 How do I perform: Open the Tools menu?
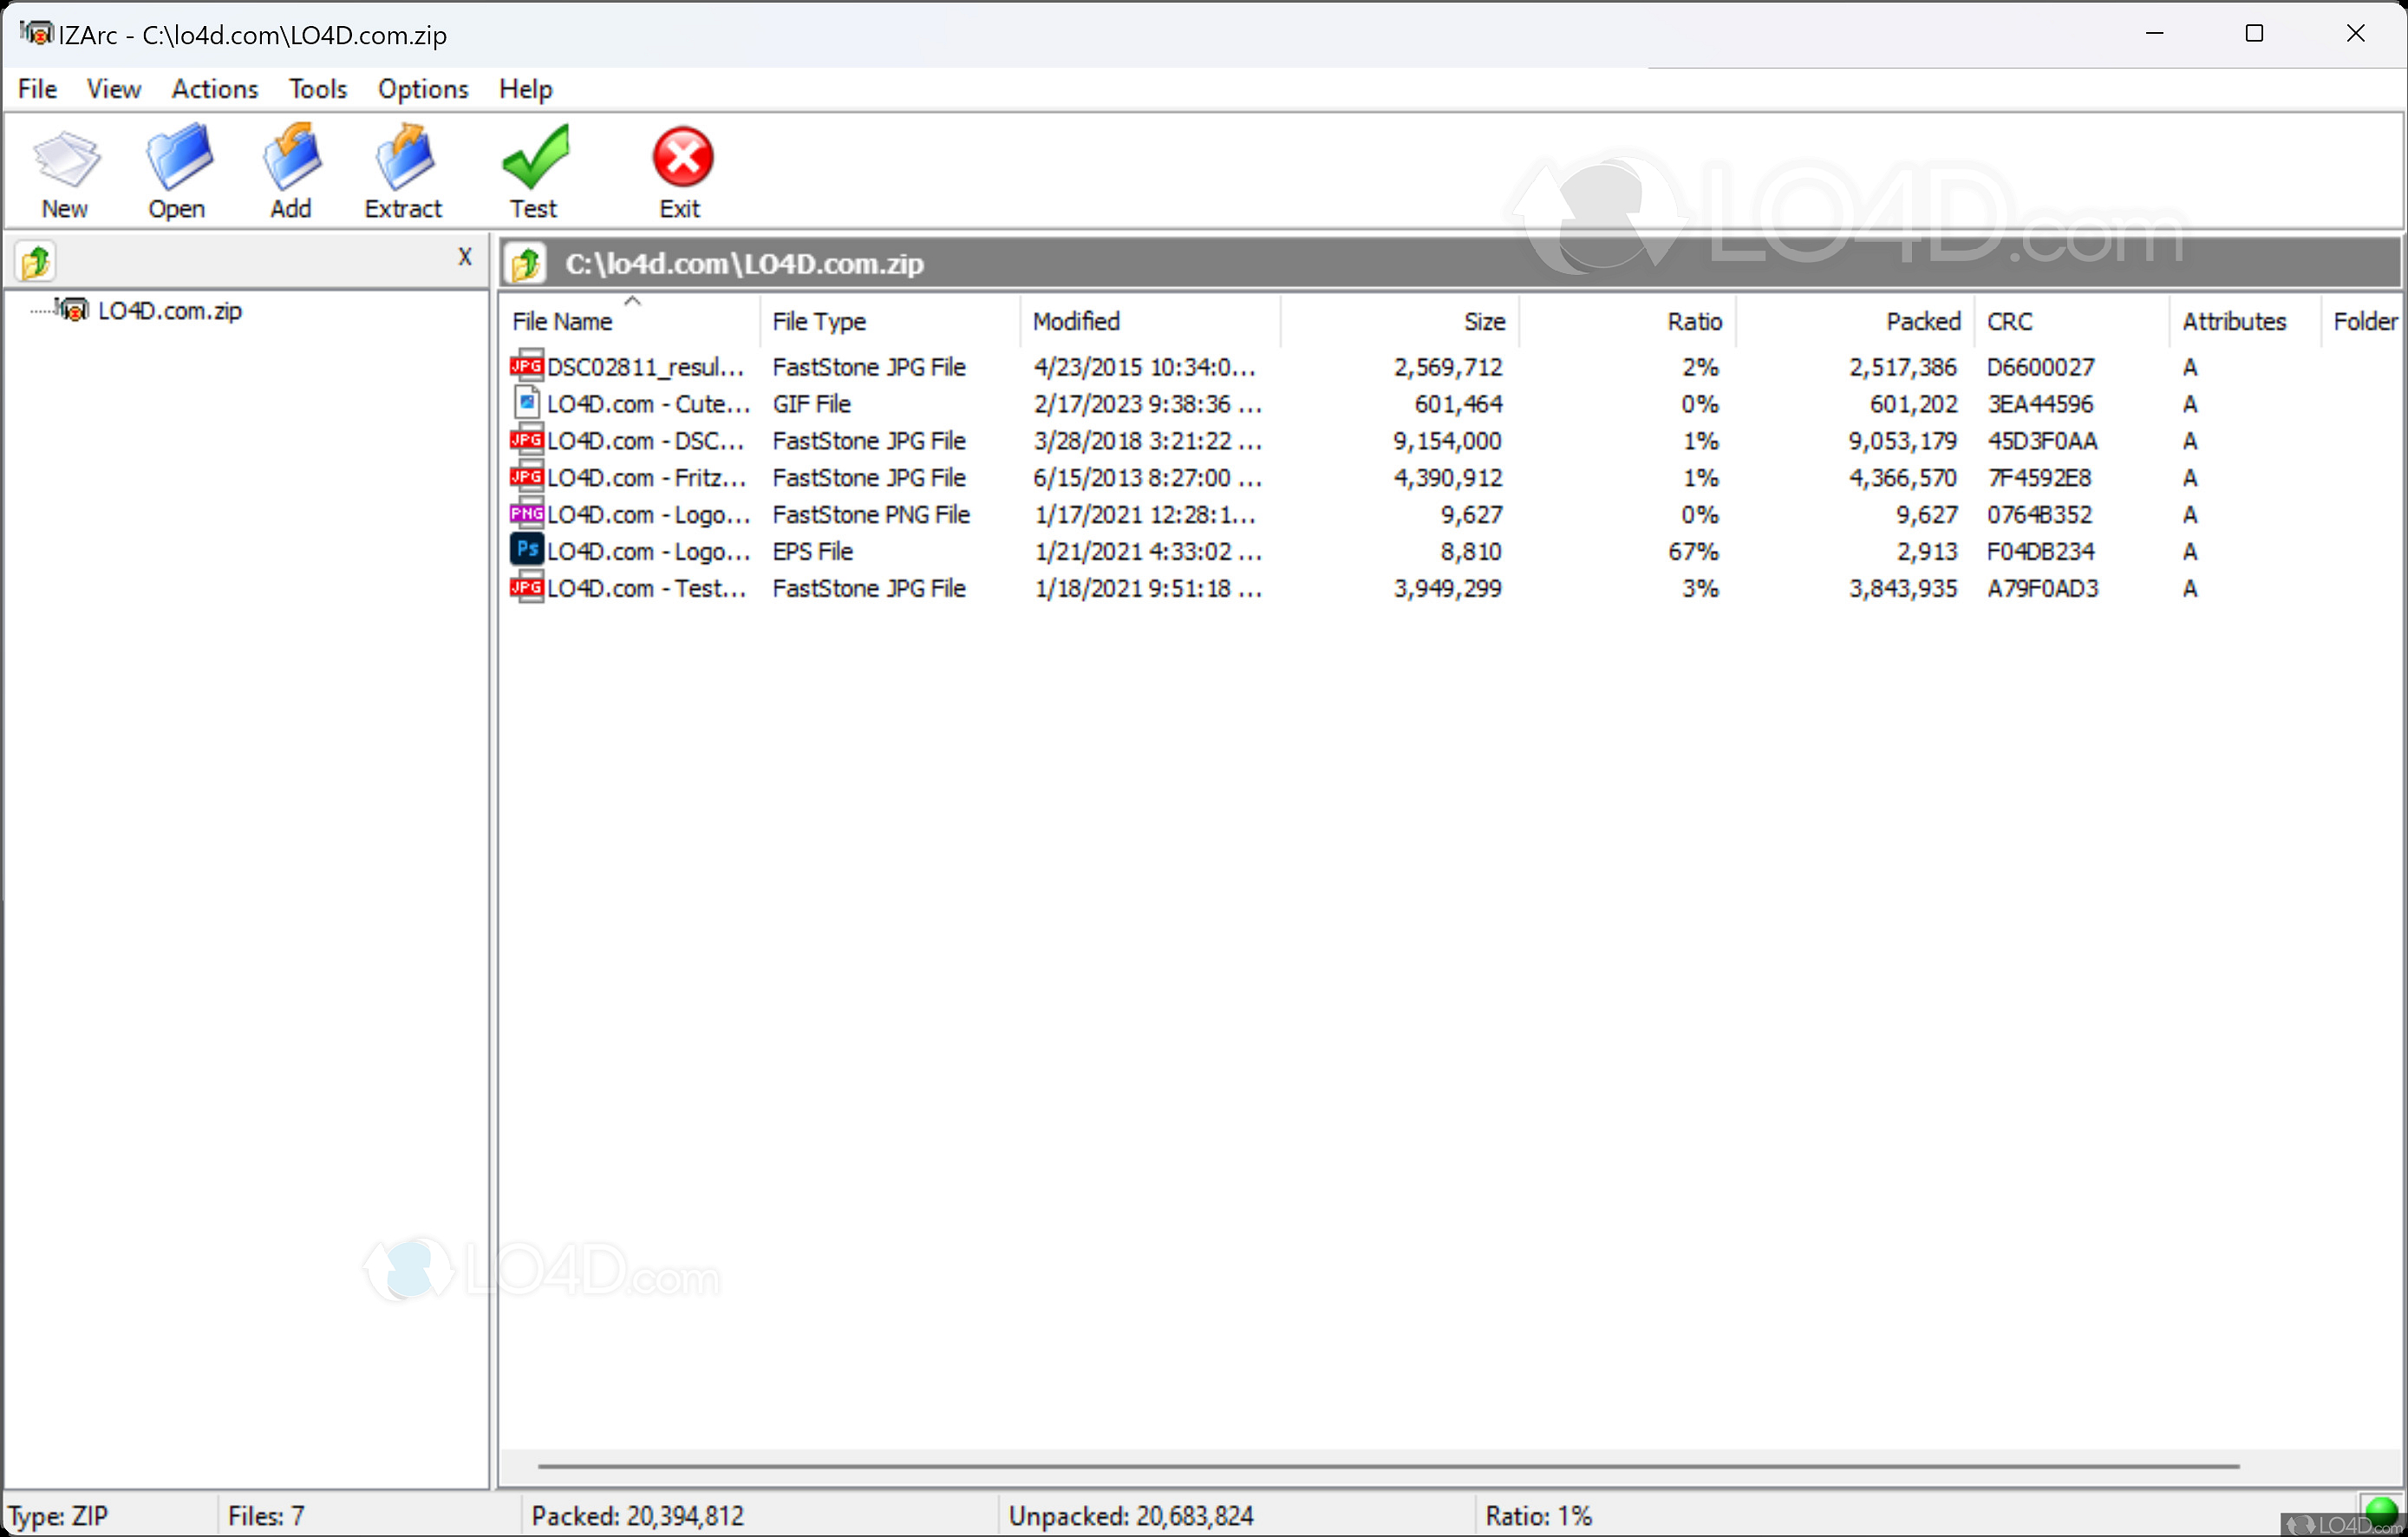(317, 89)
